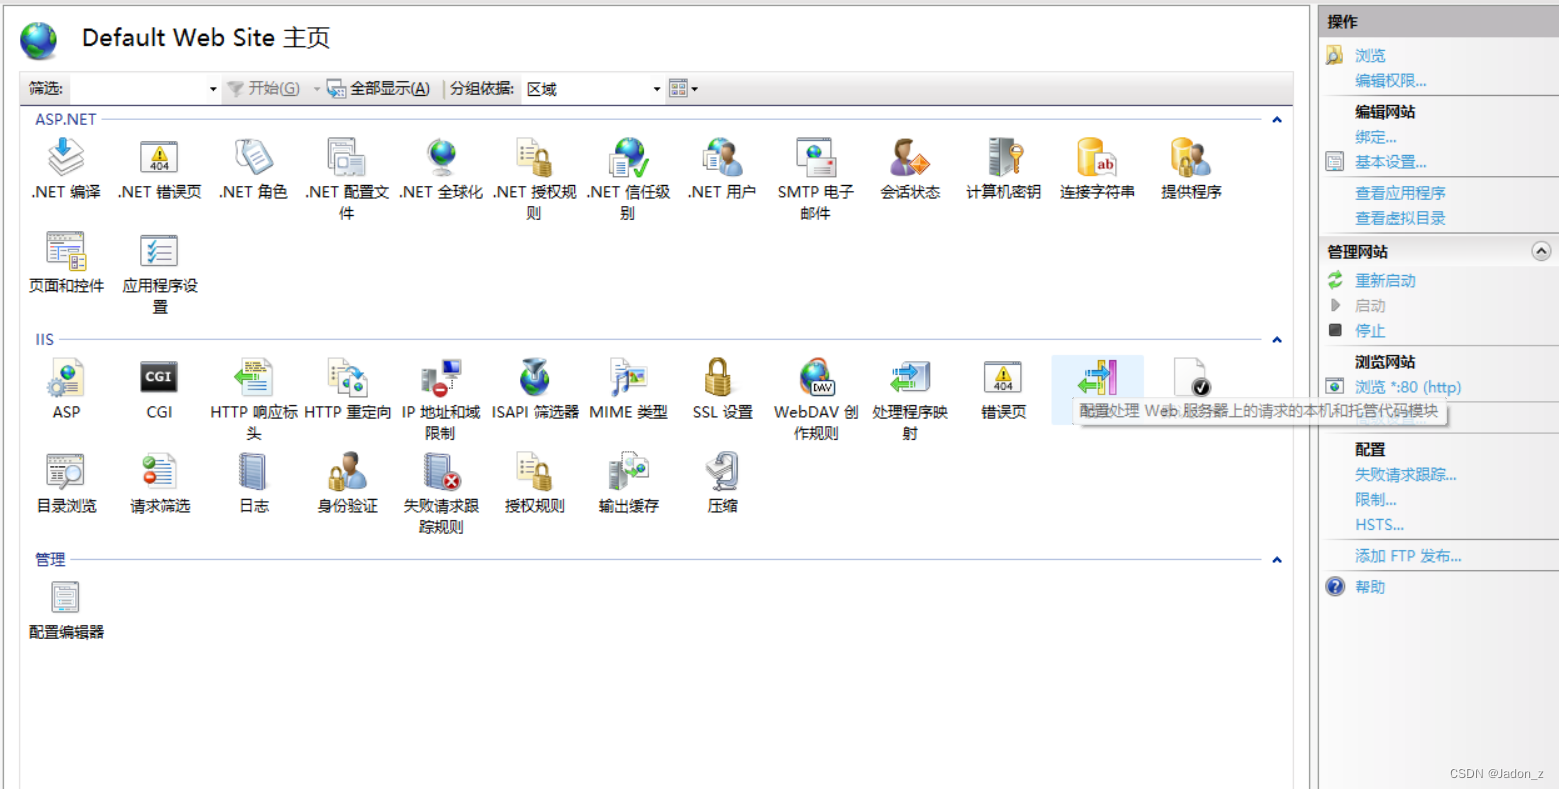
Task: Open the 开始(G) dropdown arrow
Action: pos(317,89)
